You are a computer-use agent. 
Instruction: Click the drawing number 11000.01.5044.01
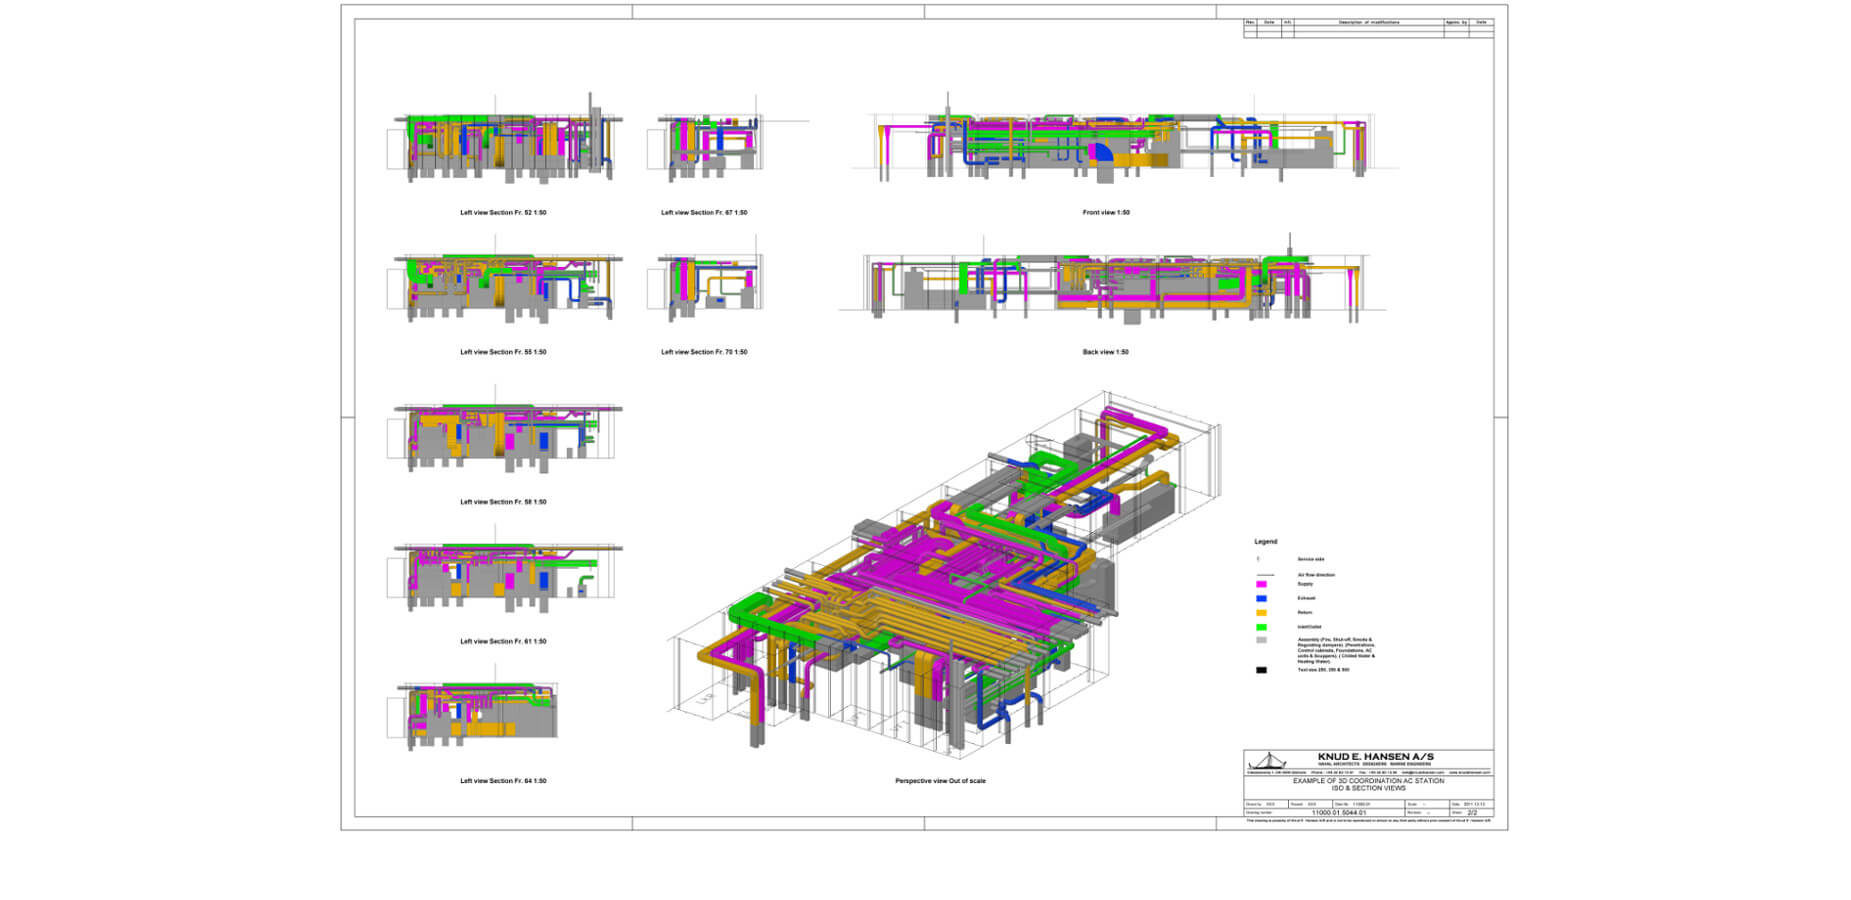pos(1338,813)
